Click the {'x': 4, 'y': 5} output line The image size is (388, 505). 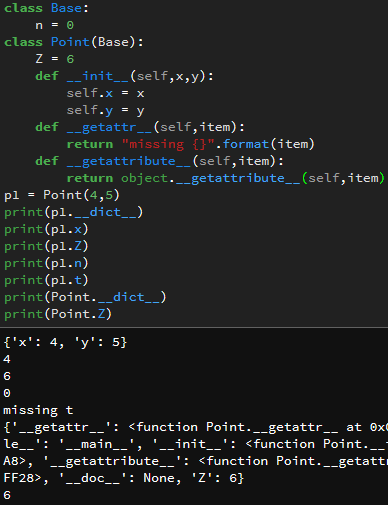65,342
